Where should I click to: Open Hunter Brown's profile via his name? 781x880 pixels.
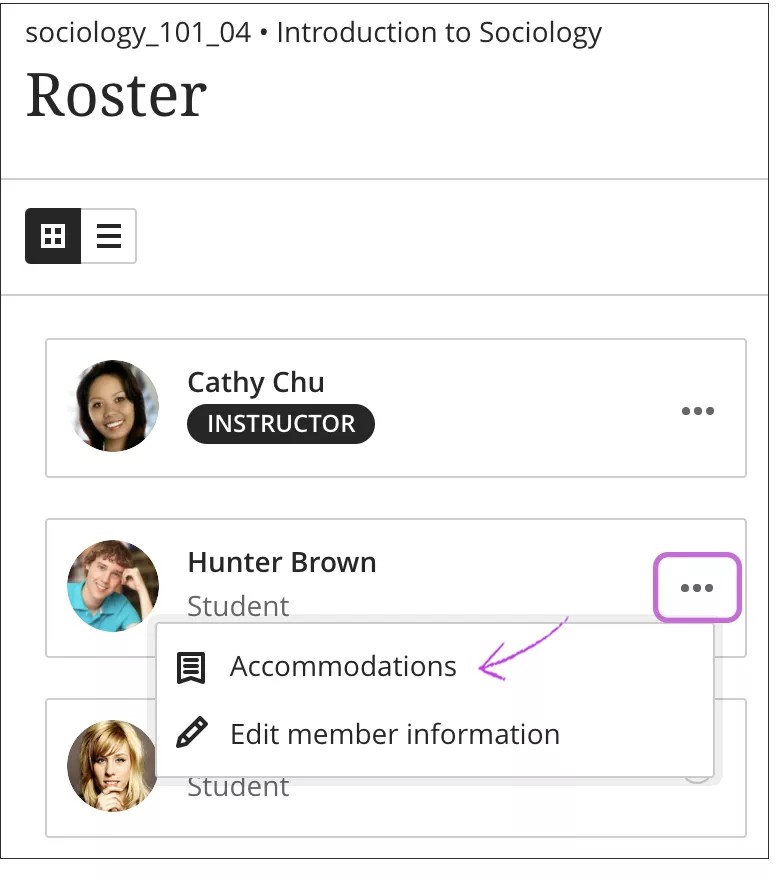[281, 562]
